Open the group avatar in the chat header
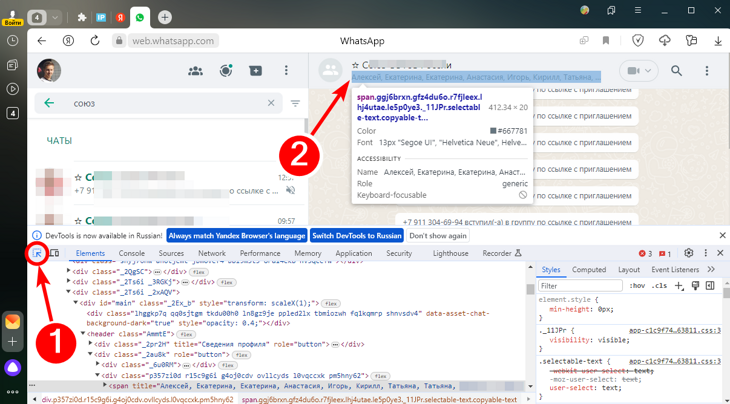Image resolution: width=730 pixels, height=404 pixels. click(330, 71)
